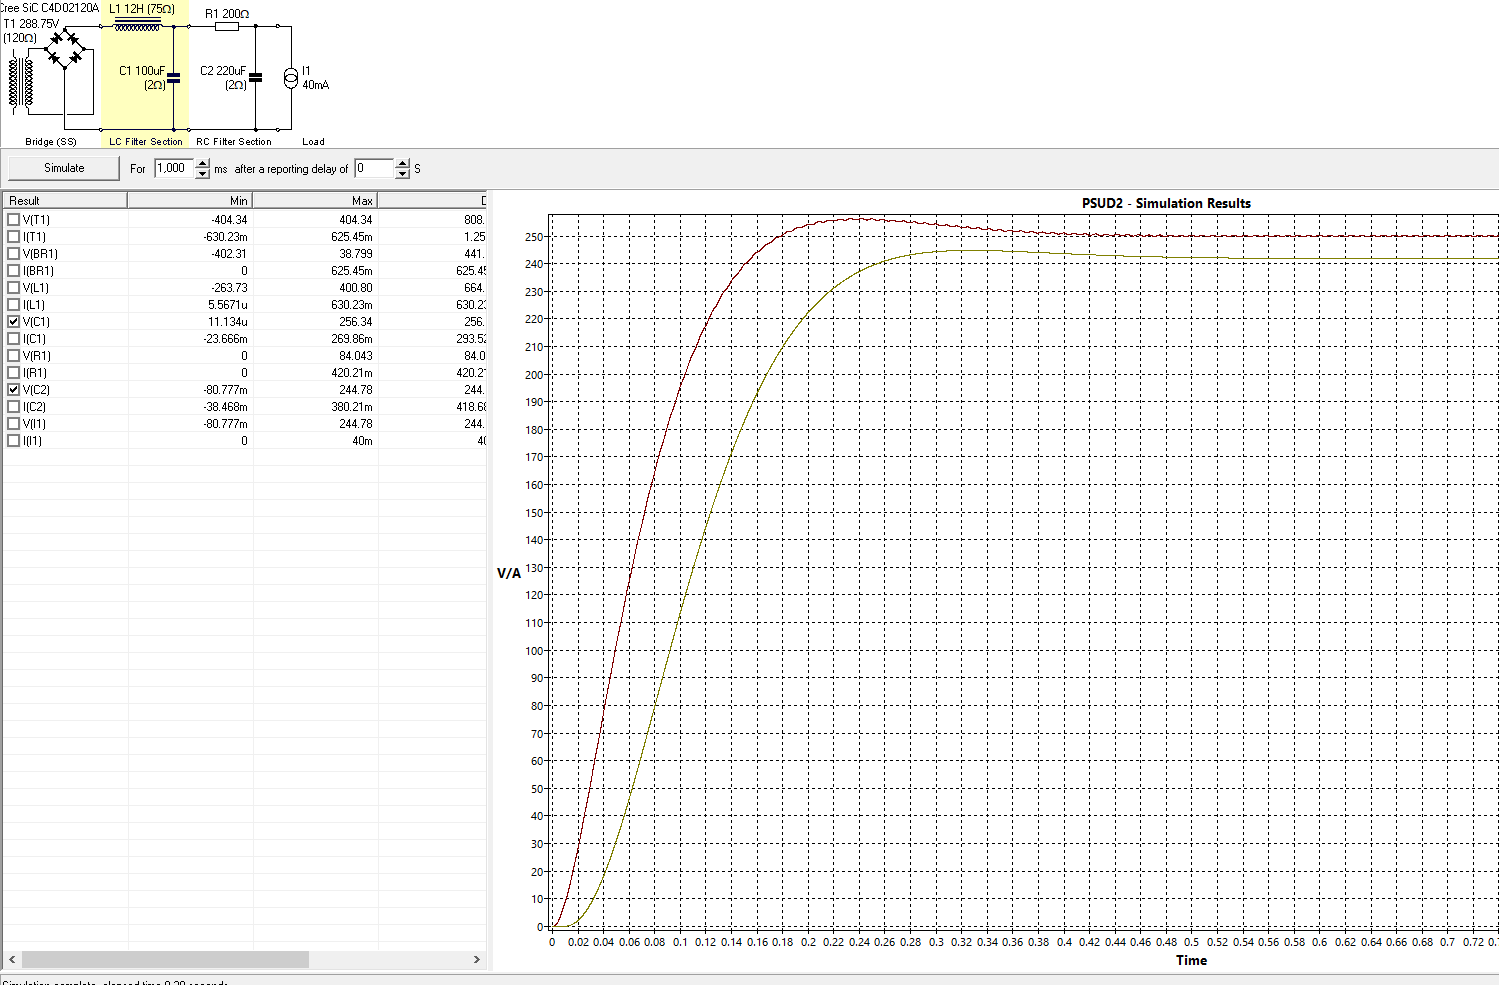
Task: Enable the I(T1) trace checkbox
Action: [13, 237]
